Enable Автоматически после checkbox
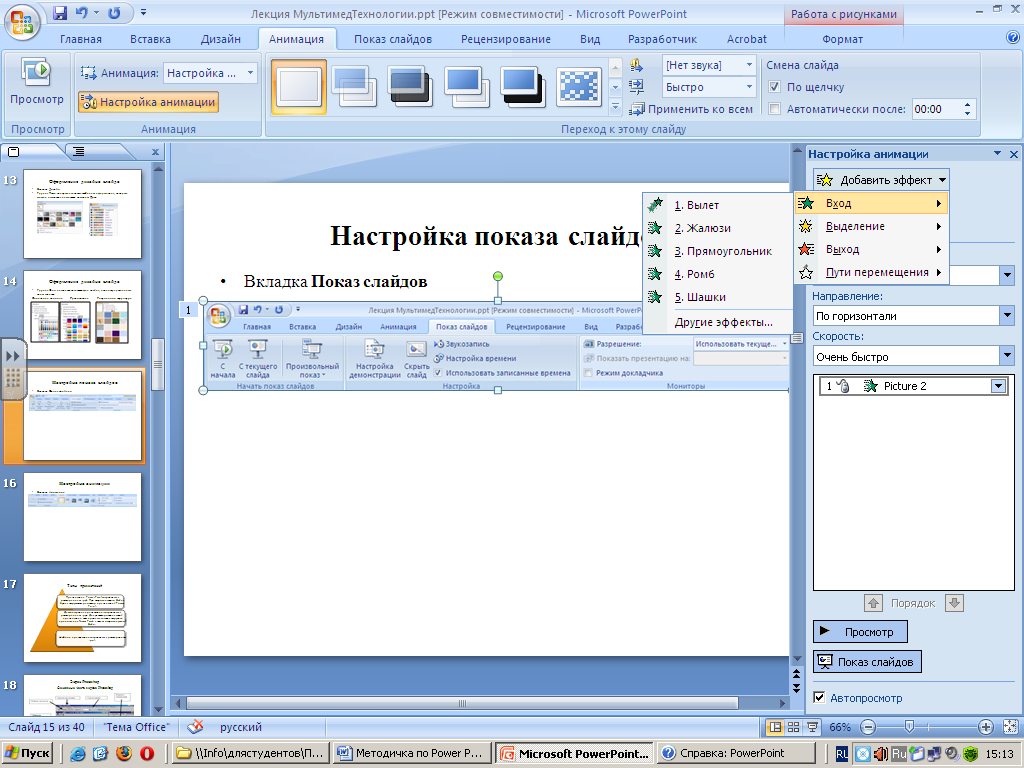The image size is (1024, 768). coord(775,109)
